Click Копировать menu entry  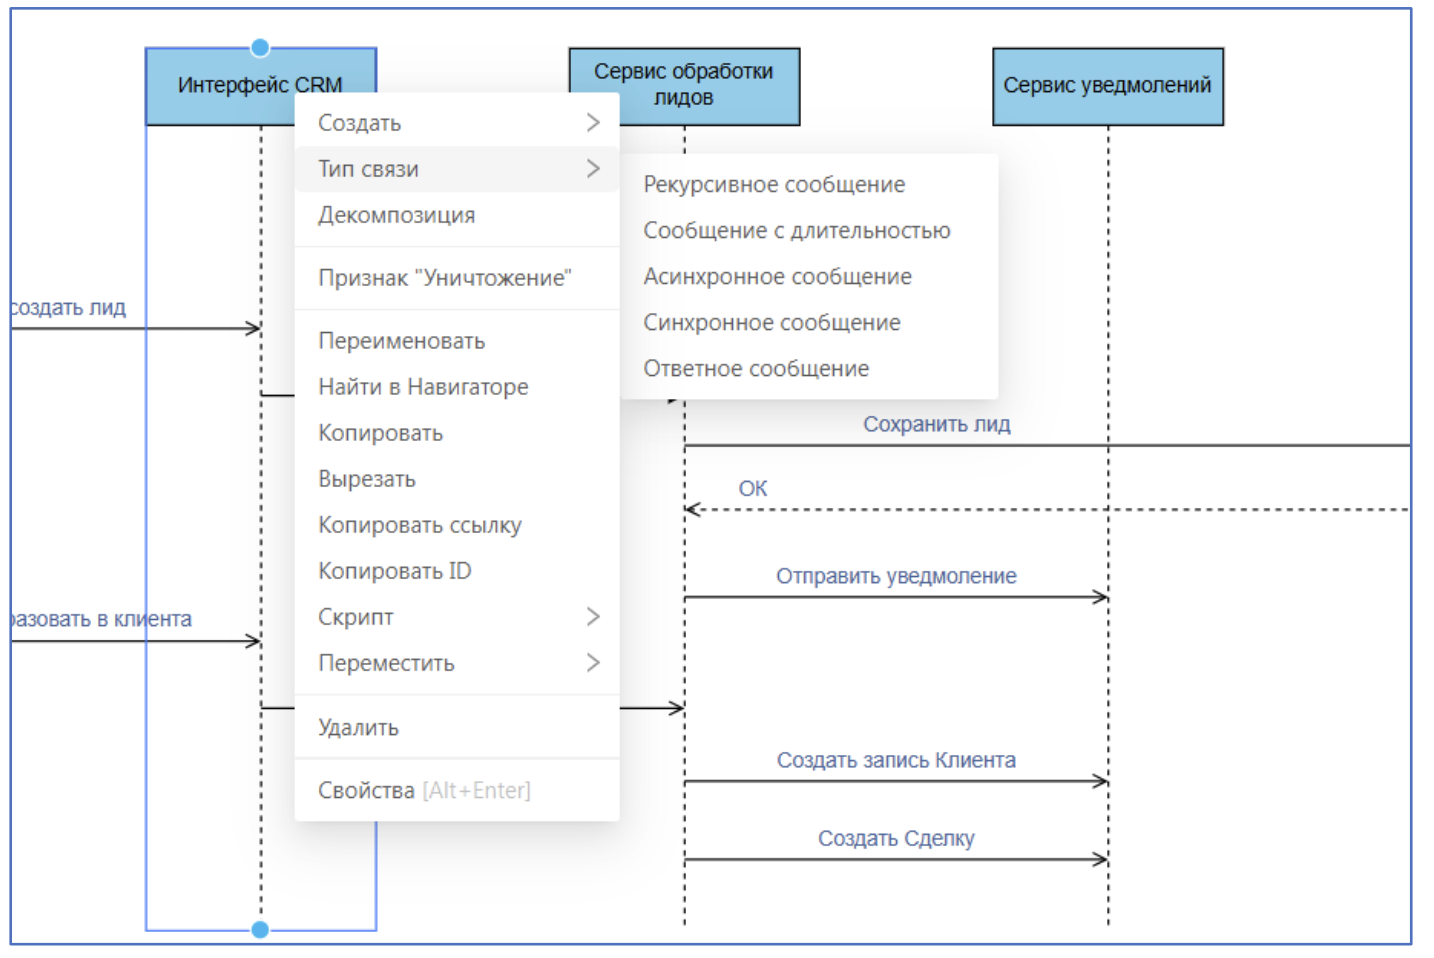[380, 433]
